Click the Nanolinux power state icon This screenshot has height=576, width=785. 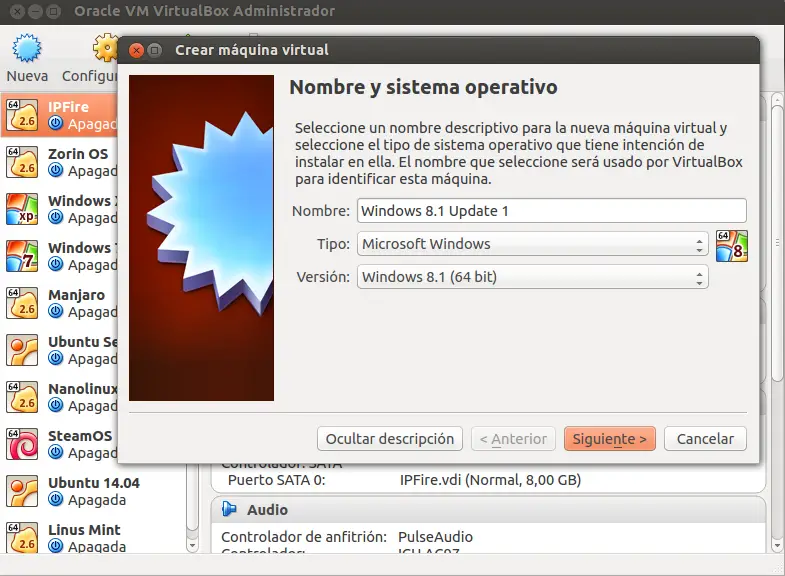pyautogui.click(x=56, y=405)
